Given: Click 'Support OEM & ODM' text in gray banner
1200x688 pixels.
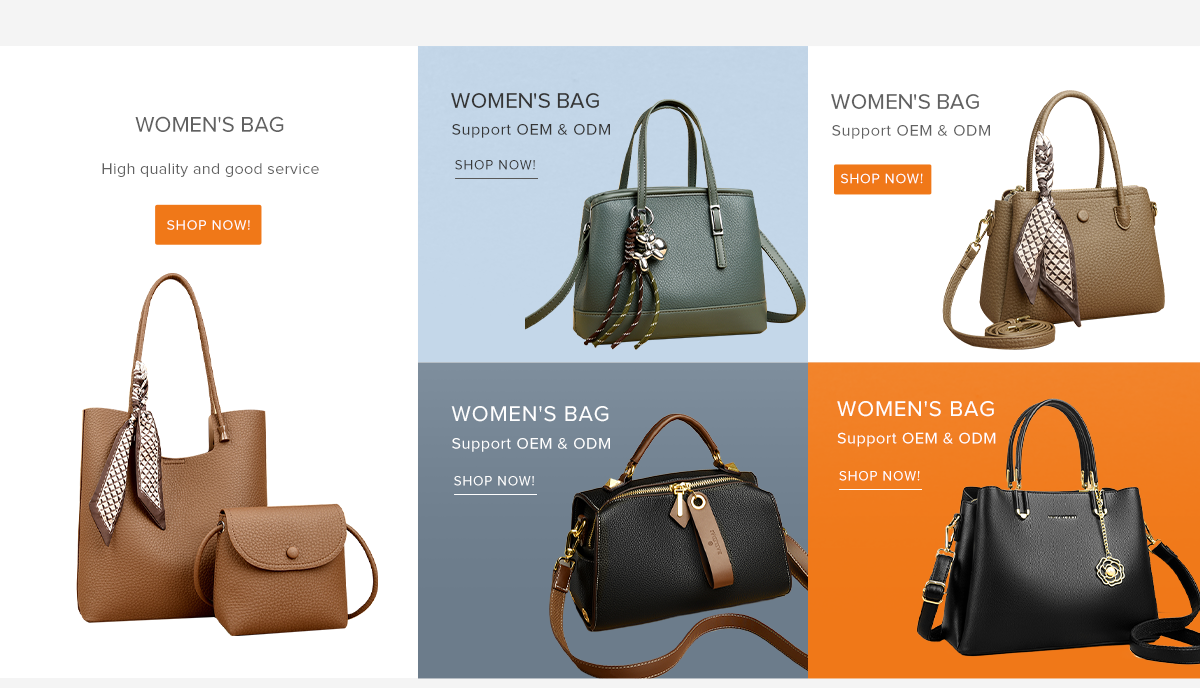Looking at the screenshot, I should [x=531, y=444].
